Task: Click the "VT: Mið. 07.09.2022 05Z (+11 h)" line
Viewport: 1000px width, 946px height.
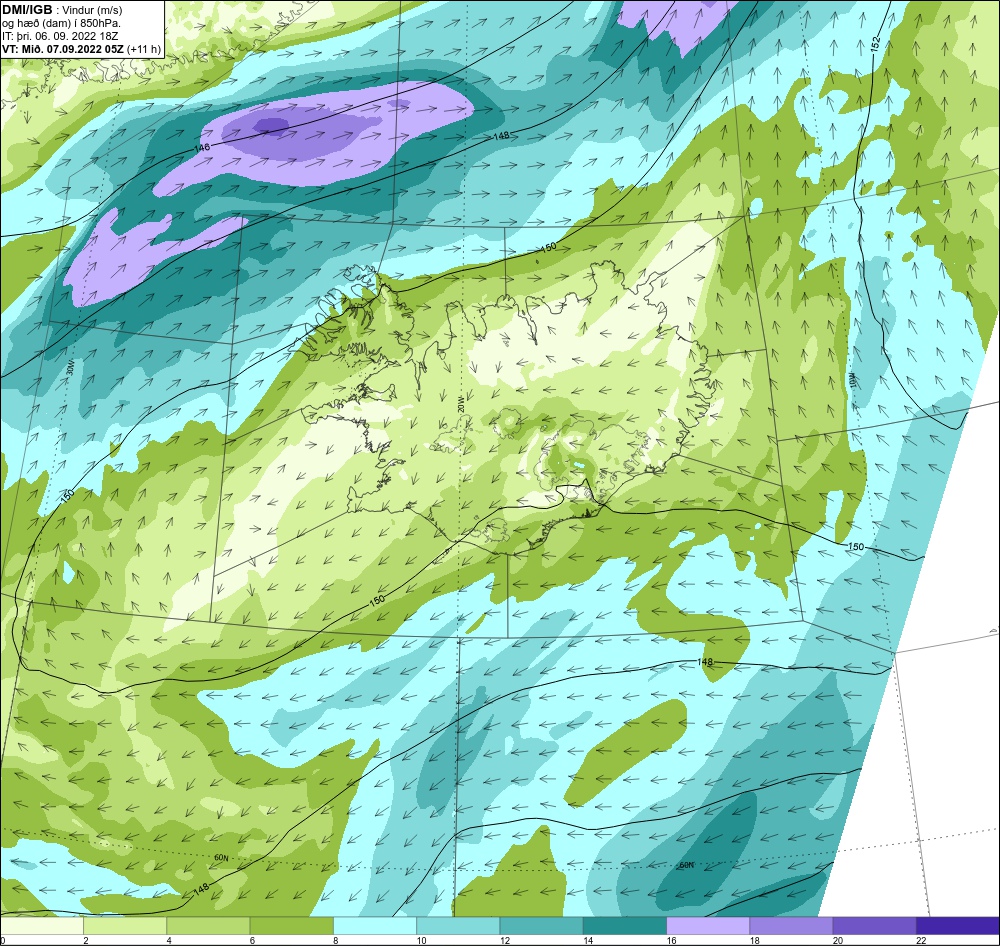Action: click(82, 49)
